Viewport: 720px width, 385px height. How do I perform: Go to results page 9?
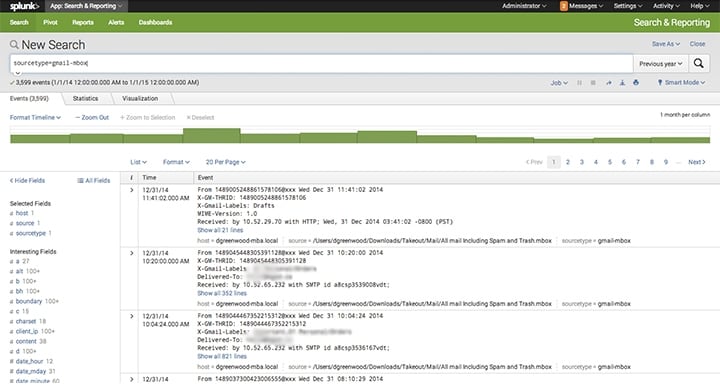[x=666, y=162]
